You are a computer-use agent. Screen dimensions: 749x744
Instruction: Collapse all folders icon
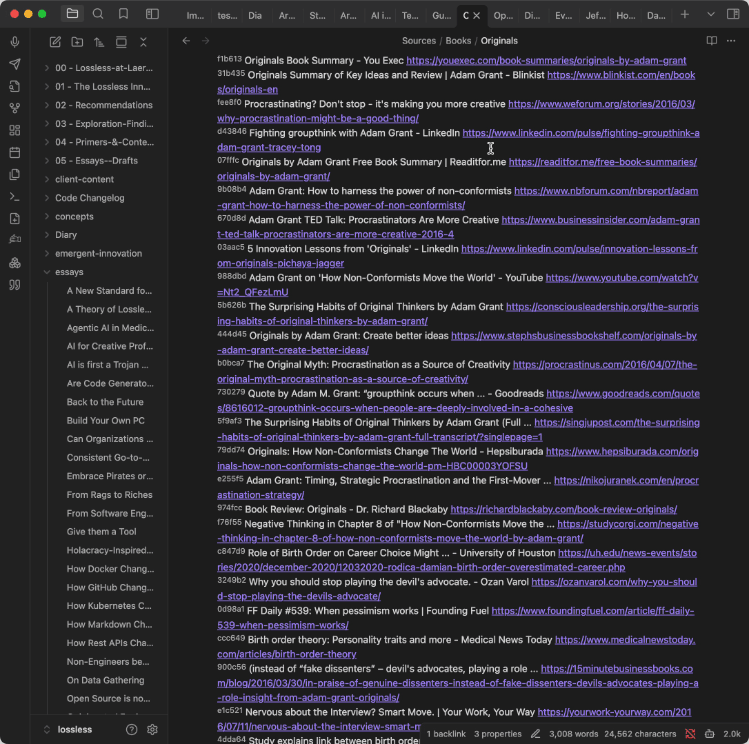coord(143,42)
